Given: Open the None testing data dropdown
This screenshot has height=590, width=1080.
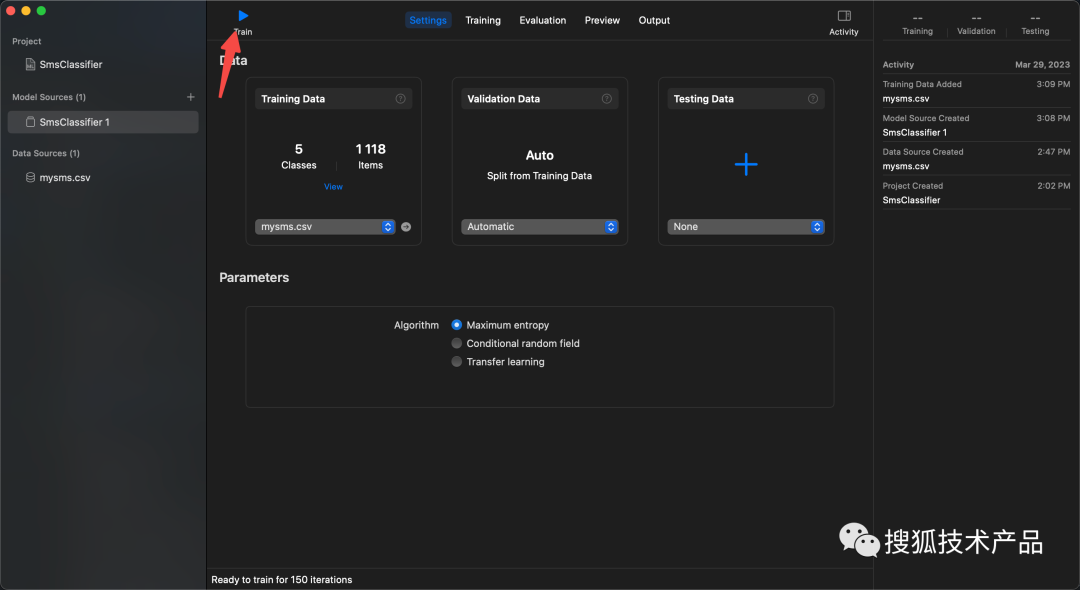Looking at the screenshot, I should [746, 226].
